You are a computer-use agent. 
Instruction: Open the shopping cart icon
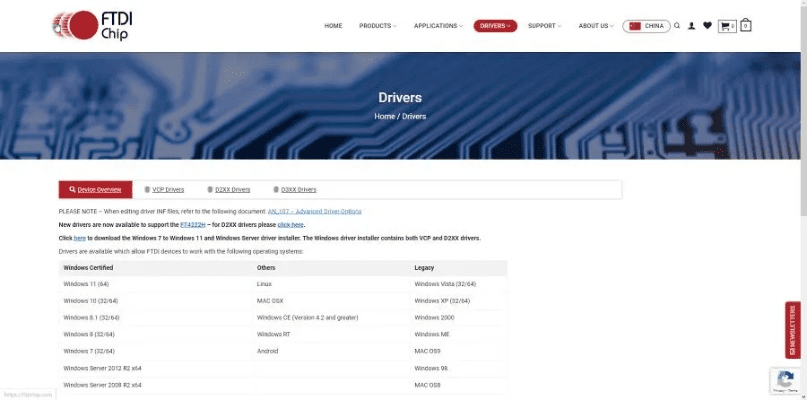coord(726,26)
